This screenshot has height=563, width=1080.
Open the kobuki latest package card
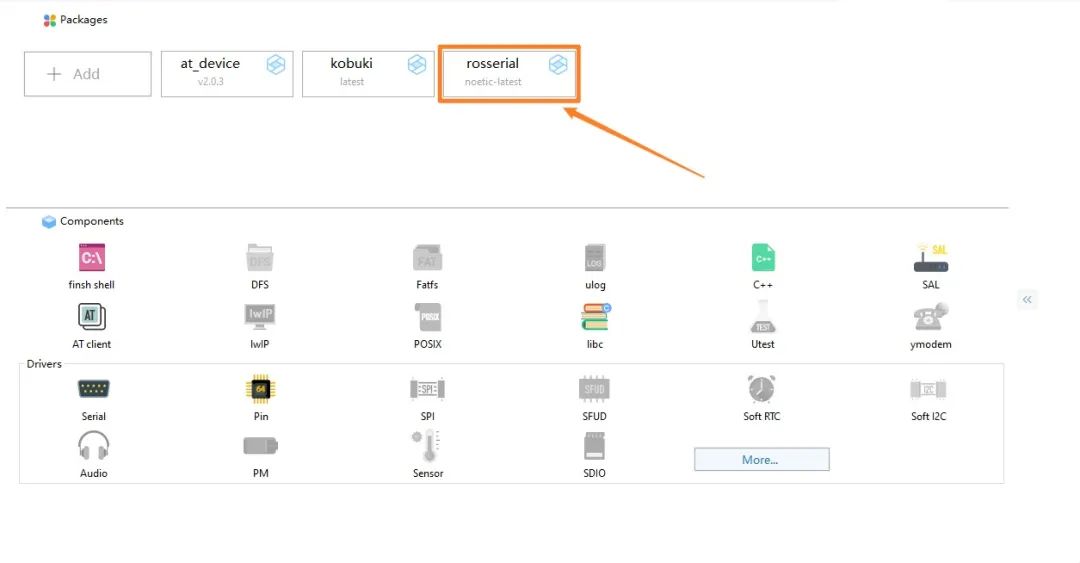point(368,74)
